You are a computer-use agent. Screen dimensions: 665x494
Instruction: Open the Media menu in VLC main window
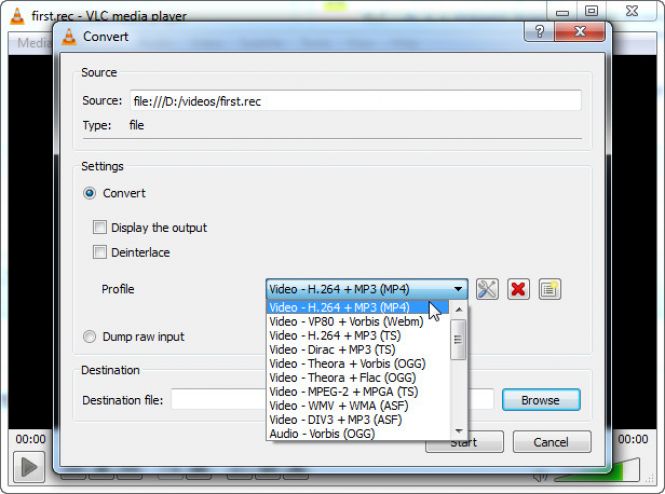point(34,43)
